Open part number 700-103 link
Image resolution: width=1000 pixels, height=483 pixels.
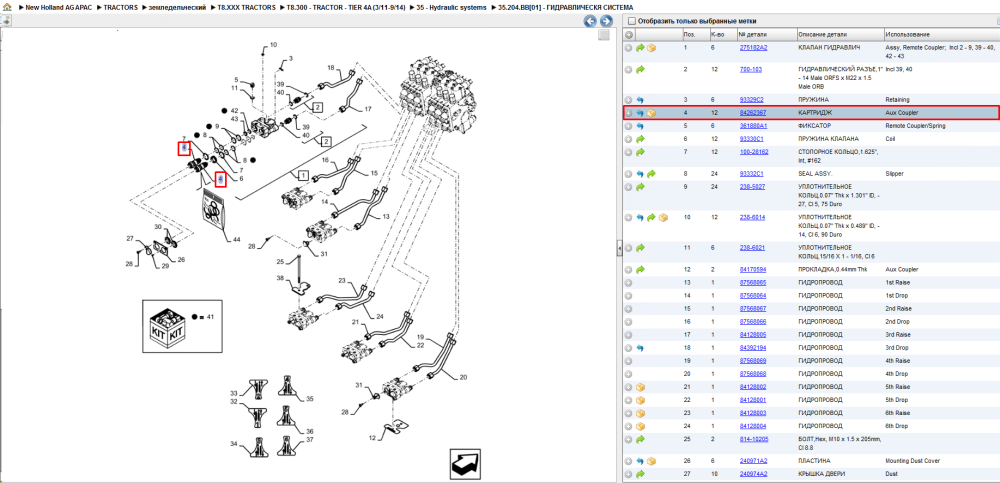click(x=751, y=69)
